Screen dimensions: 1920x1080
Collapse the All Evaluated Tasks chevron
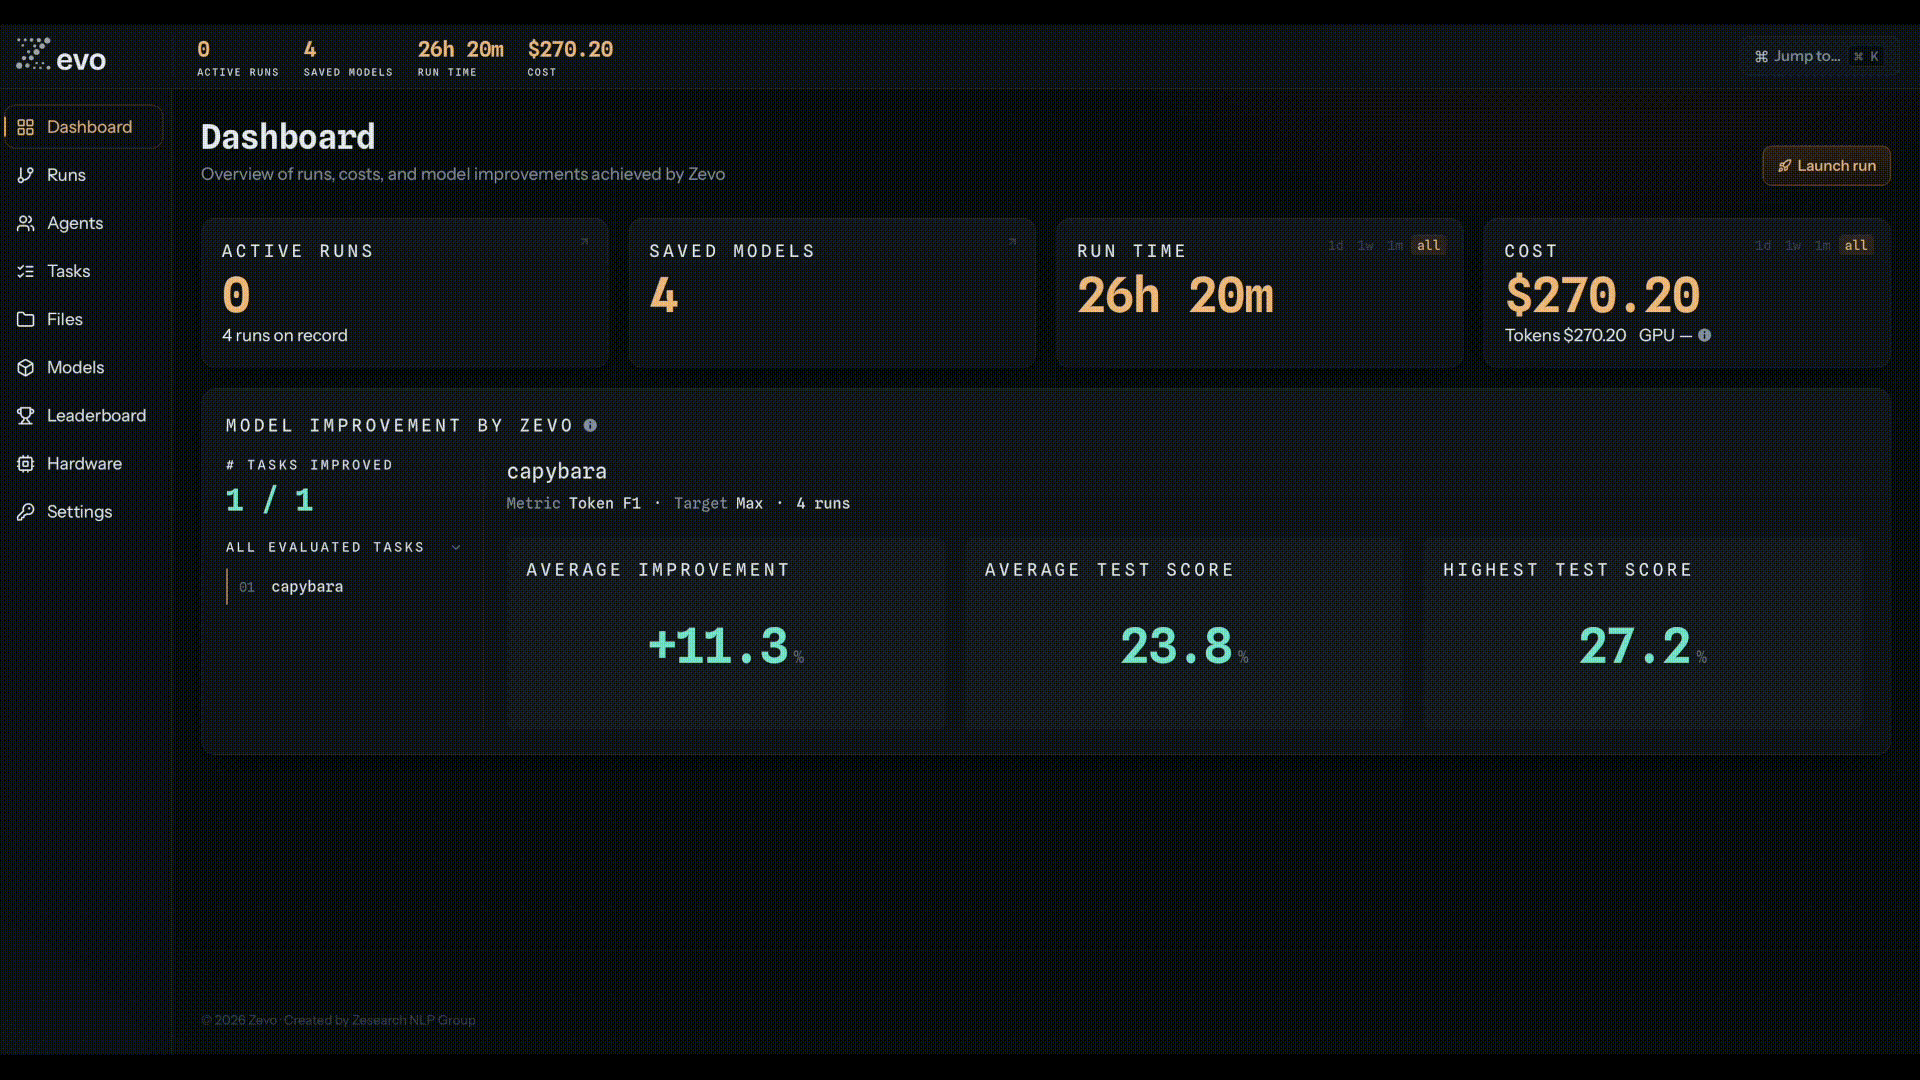pyautogui.click(x=456, y=547)
